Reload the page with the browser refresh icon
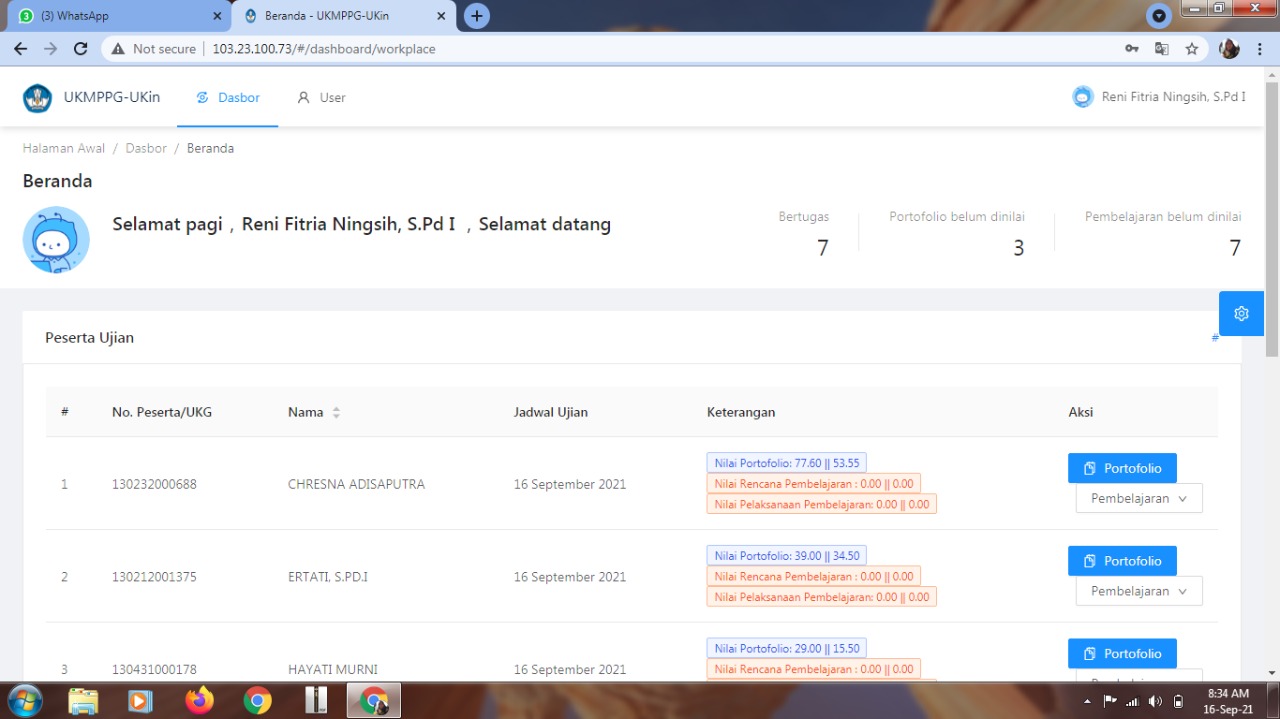 [x=81, y=49]
